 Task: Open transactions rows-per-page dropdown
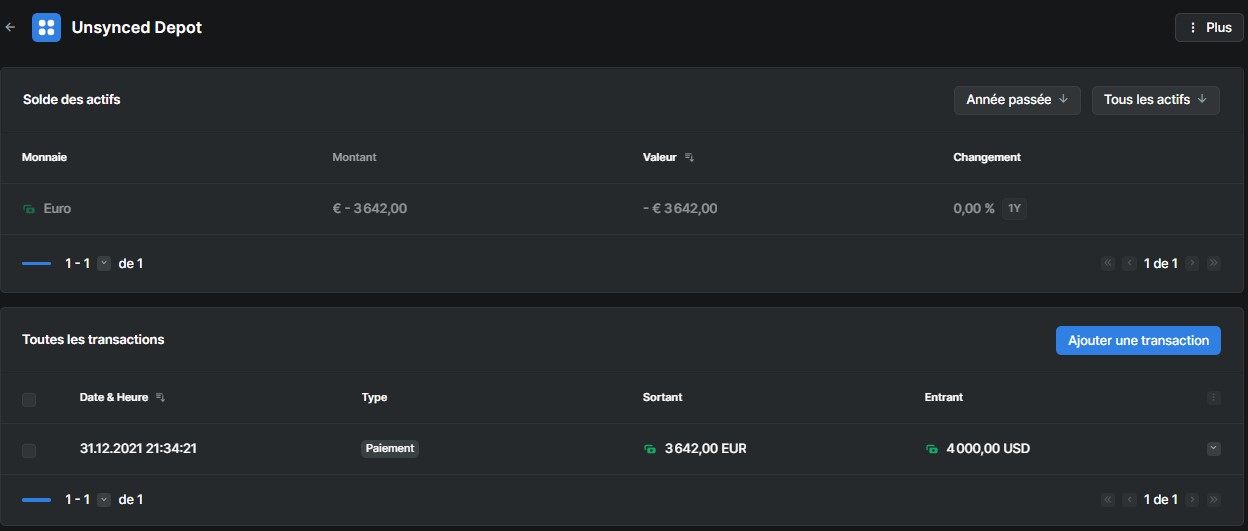click(104, 499)
